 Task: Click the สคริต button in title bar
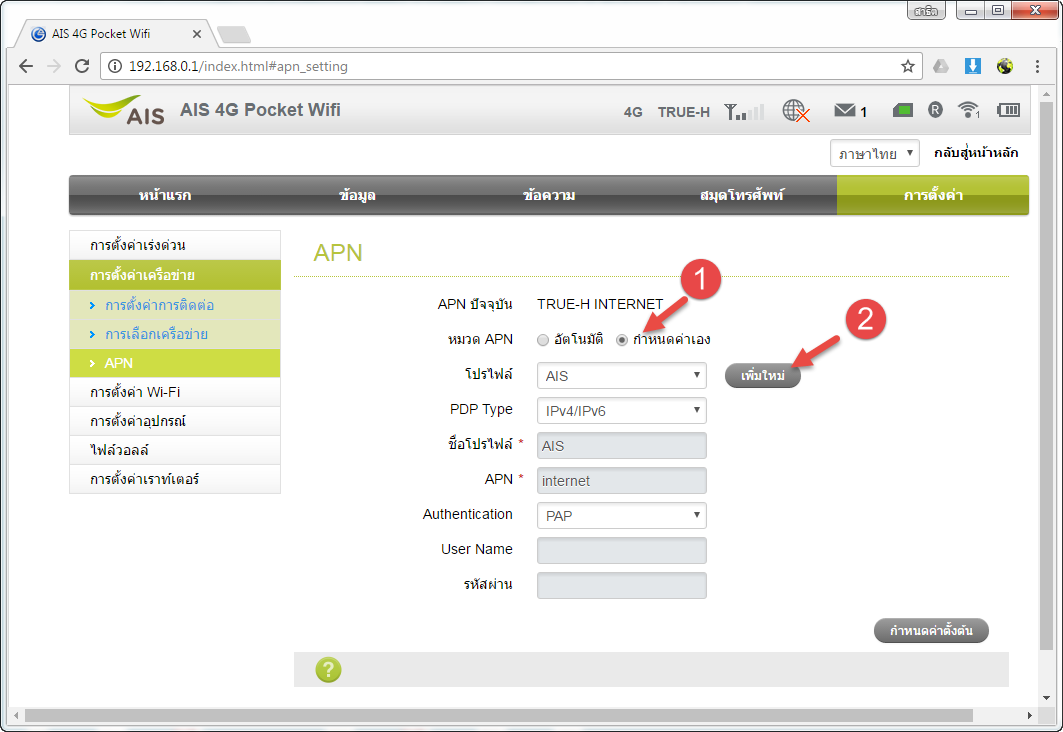pyautogui.click(x=926, y=11)
